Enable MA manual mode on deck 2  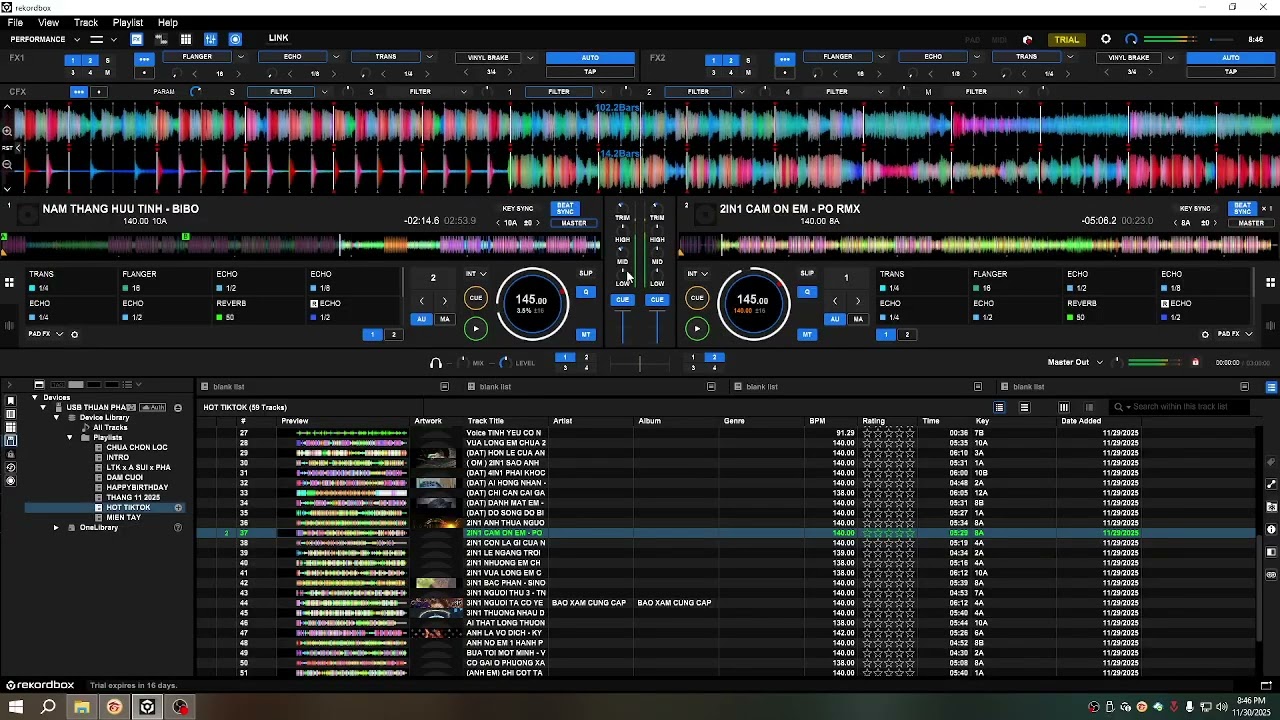(858, 319)
